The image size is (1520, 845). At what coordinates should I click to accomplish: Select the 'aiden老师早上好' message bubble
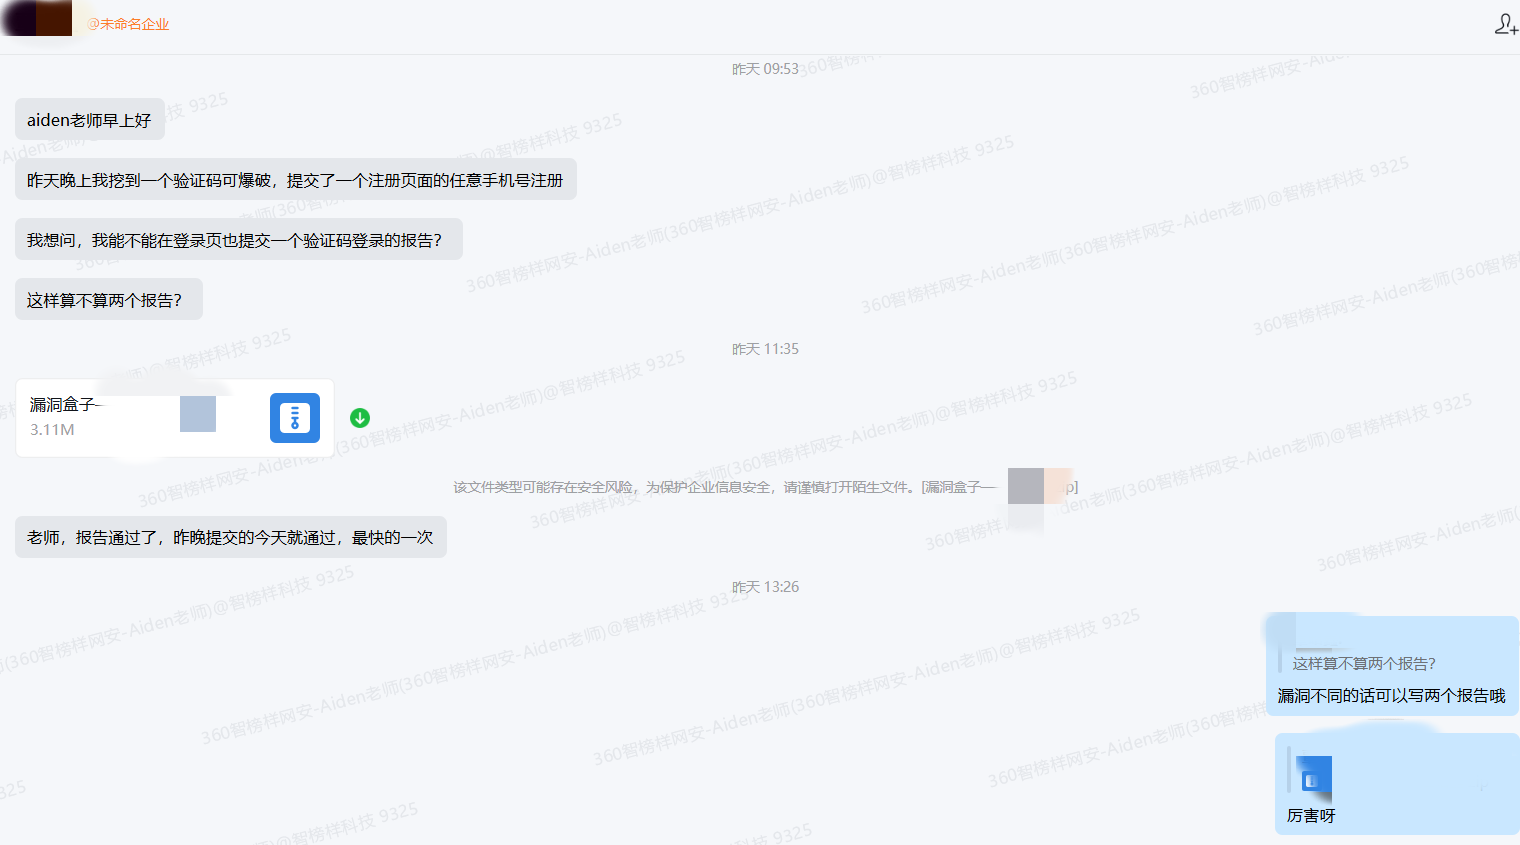click(x=89, y=120)
